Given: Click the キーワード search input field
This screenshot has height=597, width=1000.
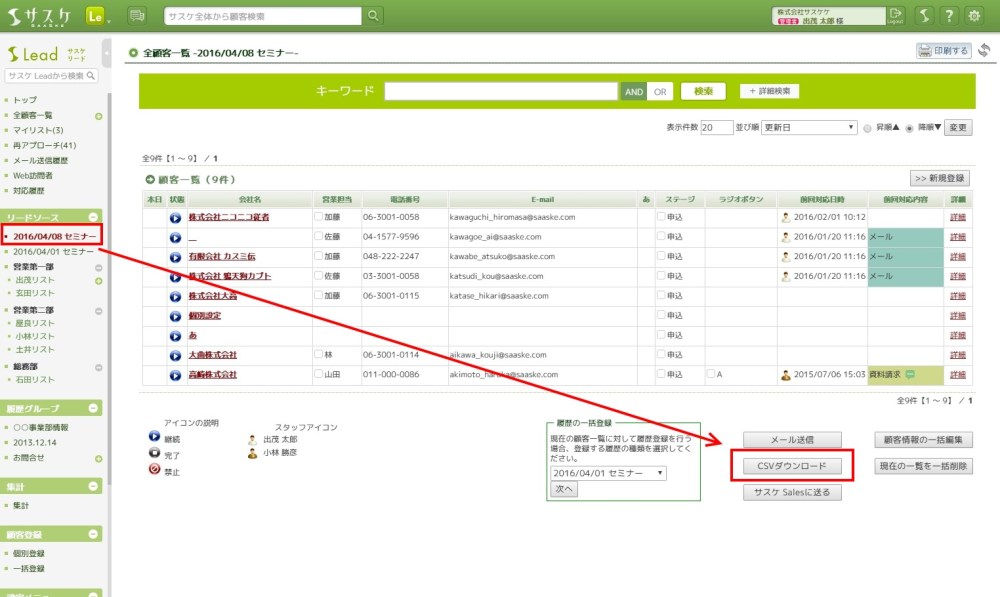Looking at the screenshot, I should click(500, 91).
